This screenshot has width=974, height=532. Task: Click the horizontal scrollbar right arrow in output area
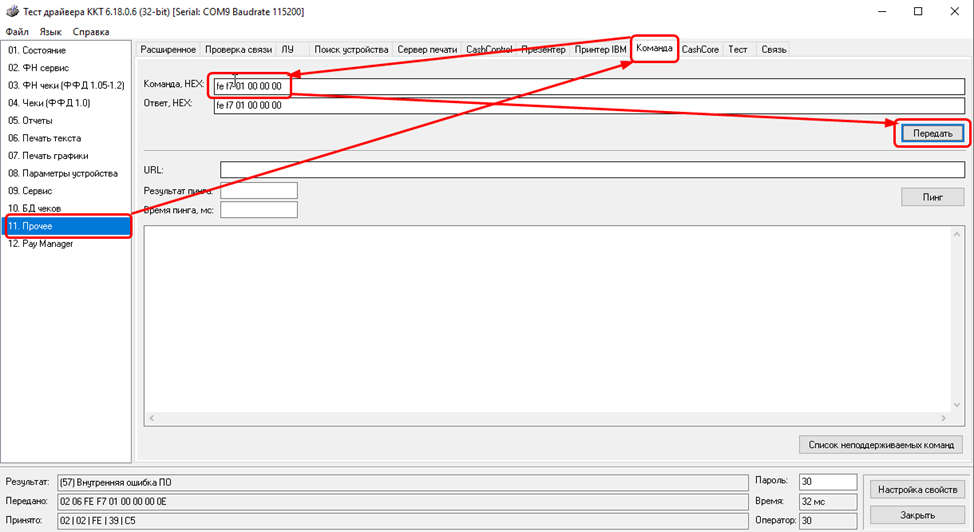pyautogui.click(x=943, y=418)
